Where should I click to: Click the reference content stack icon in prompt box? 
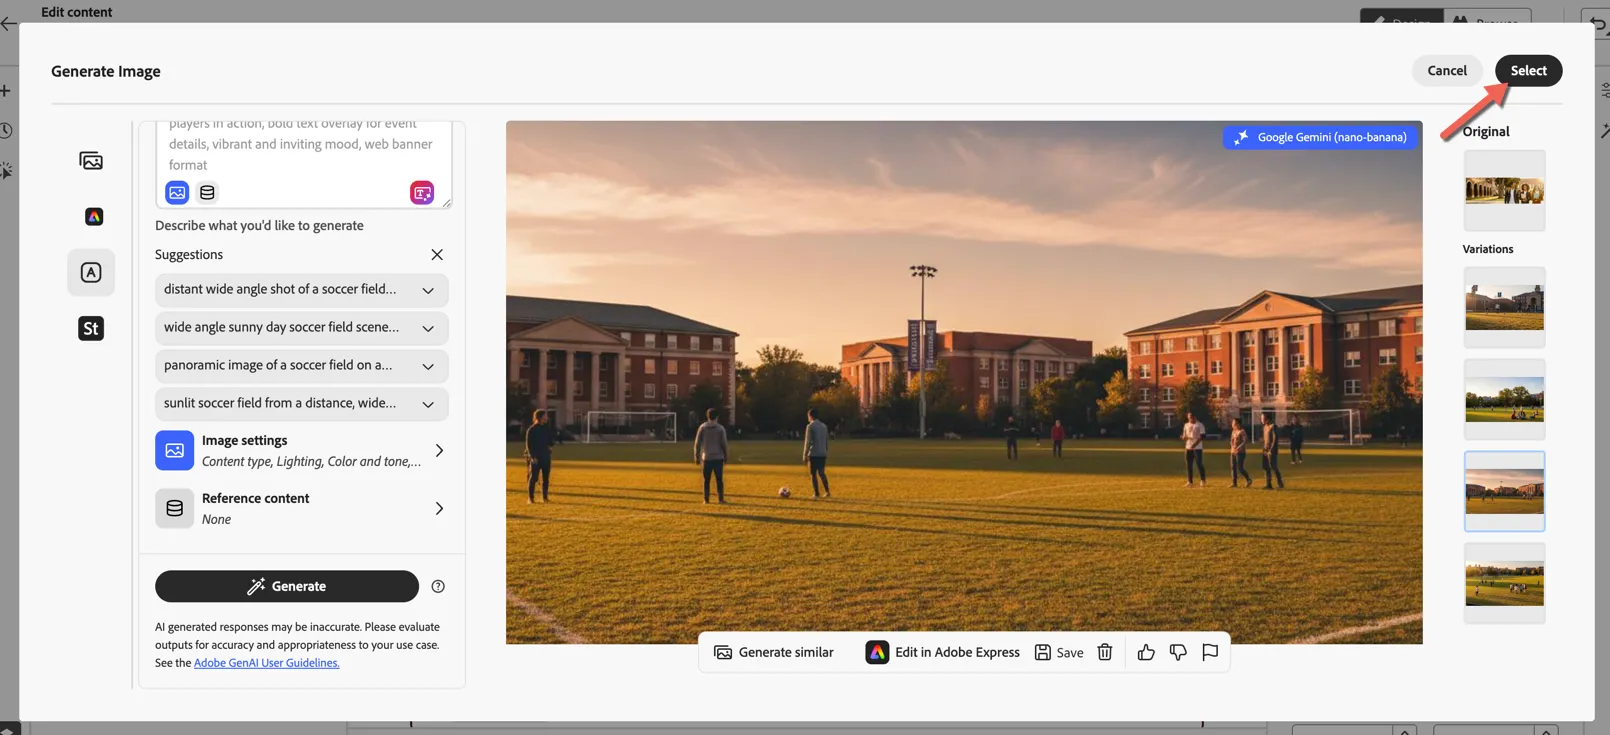[x=207, y=192]
